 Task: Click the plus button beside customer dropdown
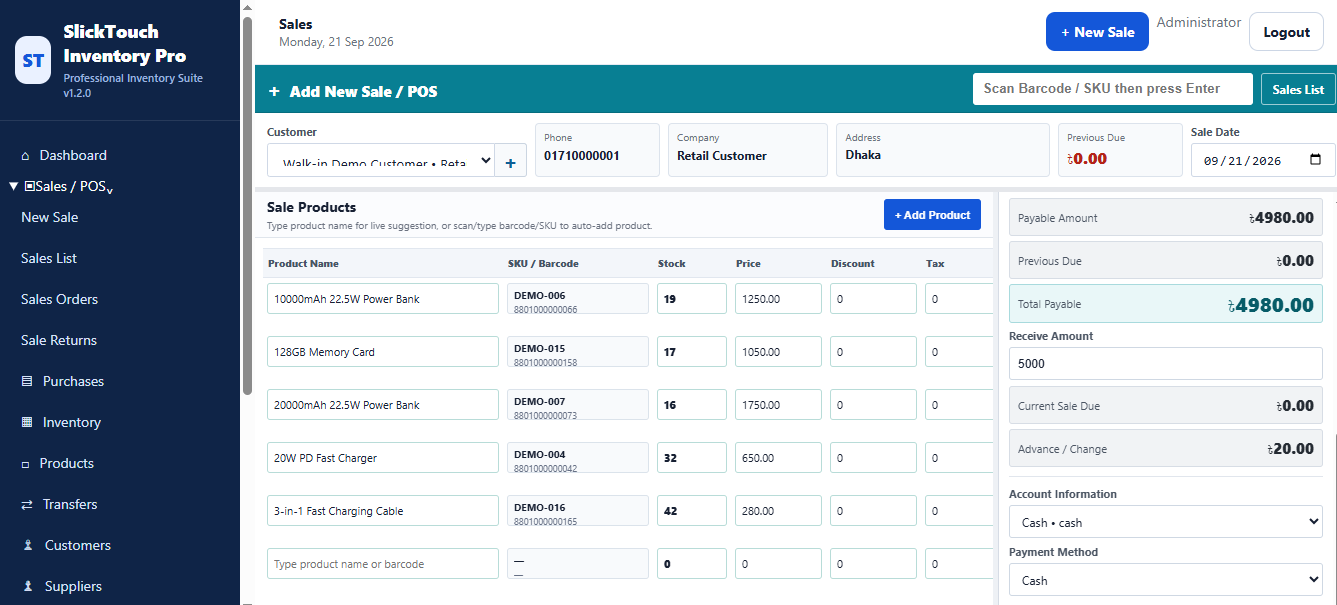click(510, 161)
